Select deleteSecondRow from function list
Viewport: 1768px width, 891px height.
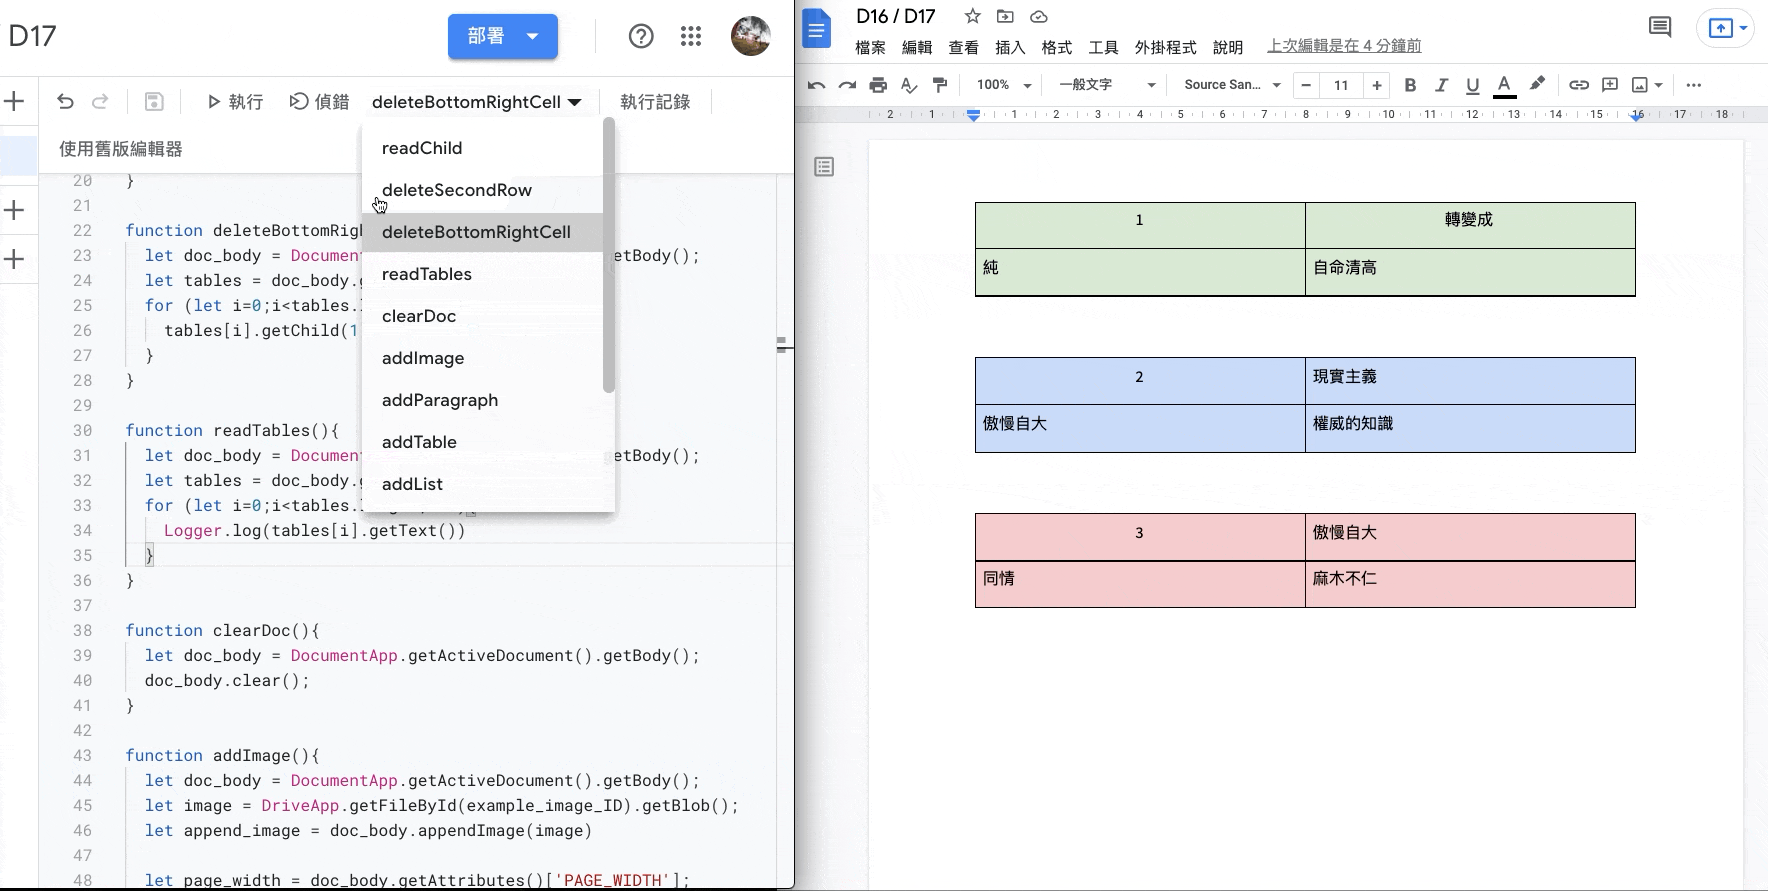click(x=457, y=190)
